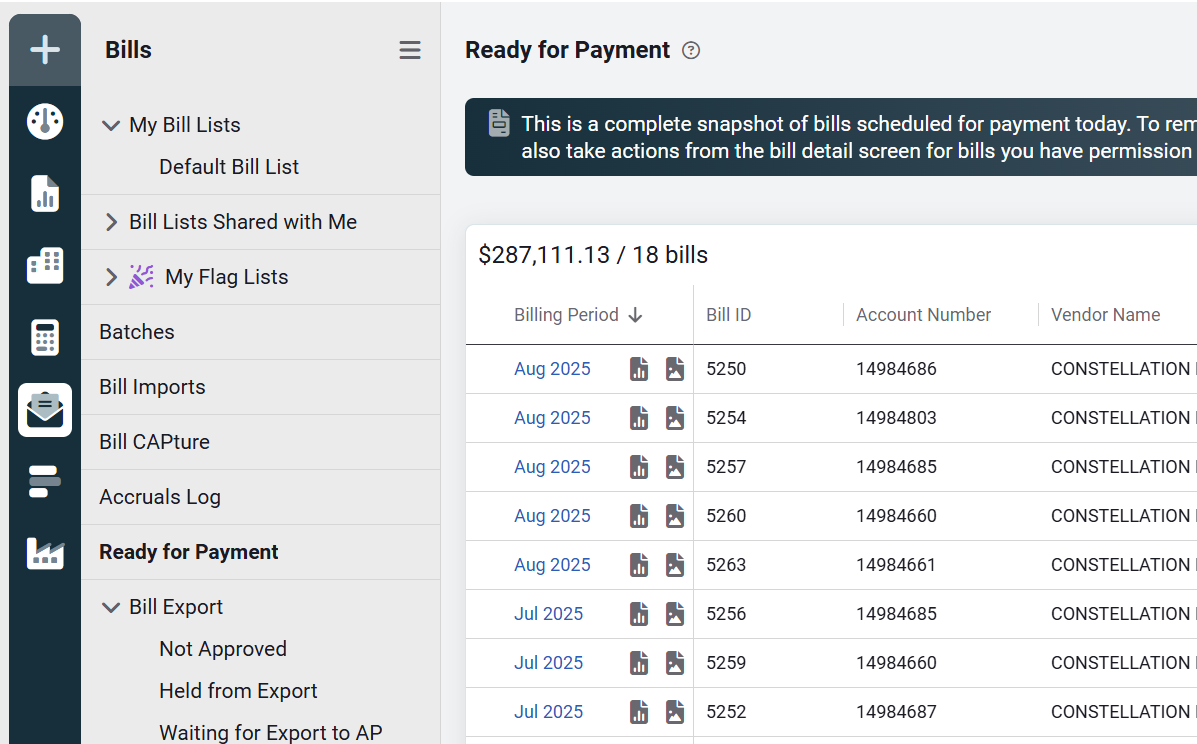This screenshot has width=1197, height=744.
Task: Click the My Flag Lists confetti icon
Action: tap(141, 276)
